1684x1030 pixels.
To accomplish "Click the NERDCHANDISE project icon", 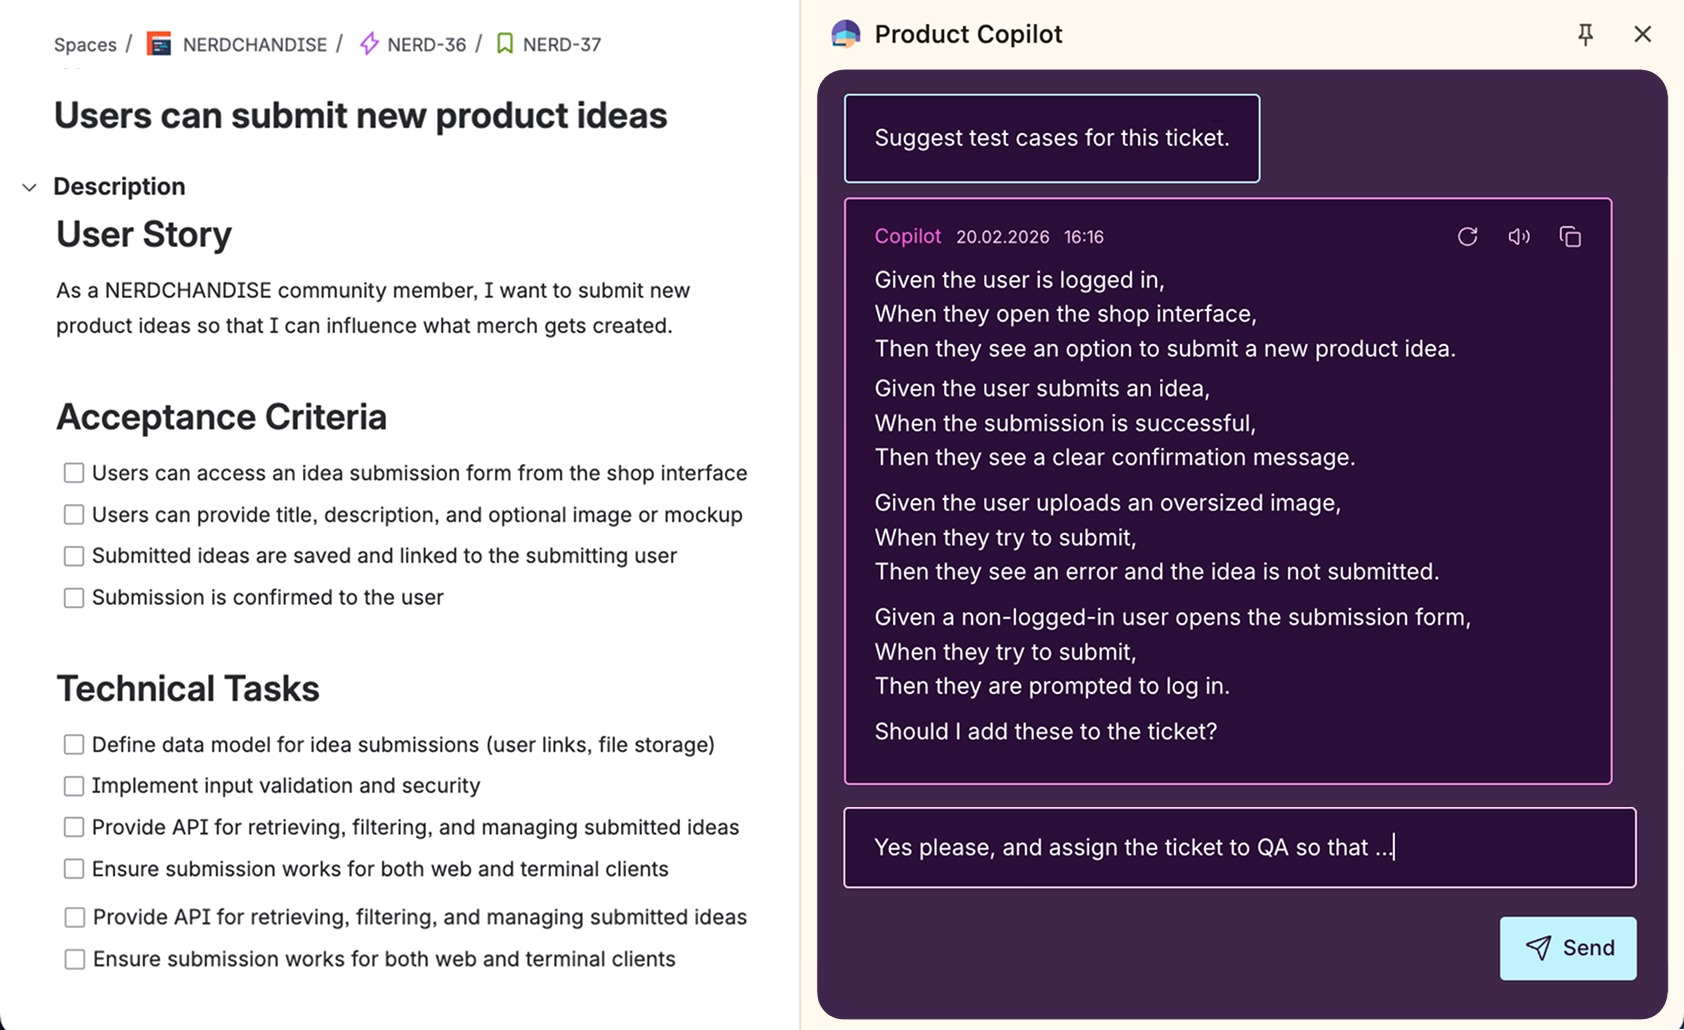I will coord(159,44).
